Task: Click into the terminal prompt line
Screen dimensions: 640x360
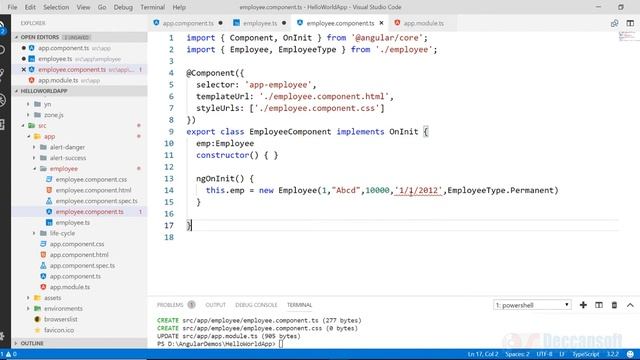Action: pos(220,344)
